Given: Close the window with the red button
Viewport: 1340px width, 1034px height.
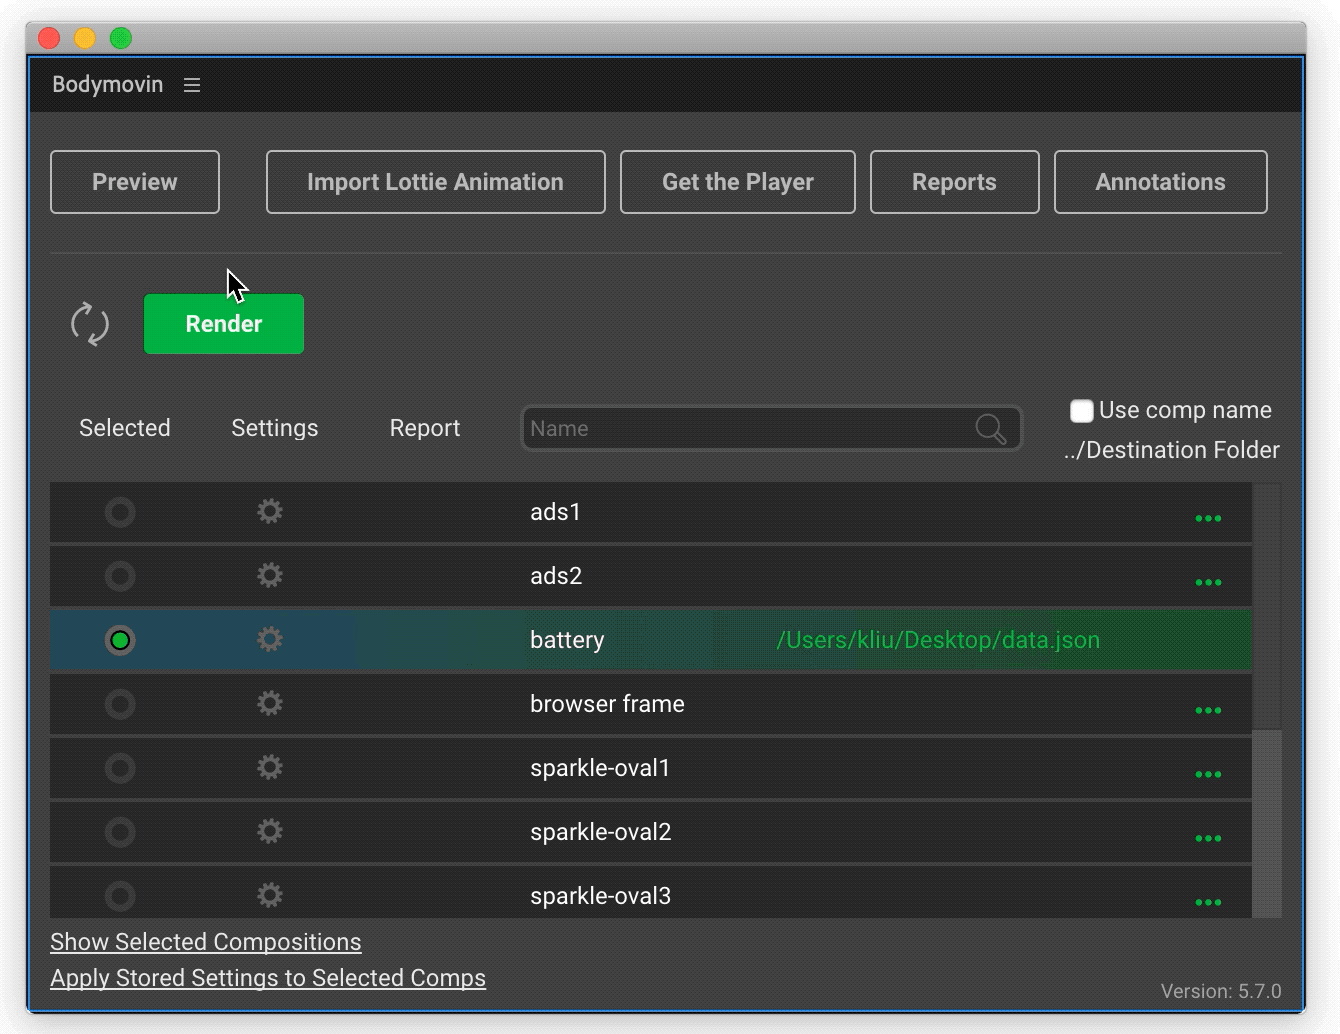Looking at the screenshot, I should point(49,38).
